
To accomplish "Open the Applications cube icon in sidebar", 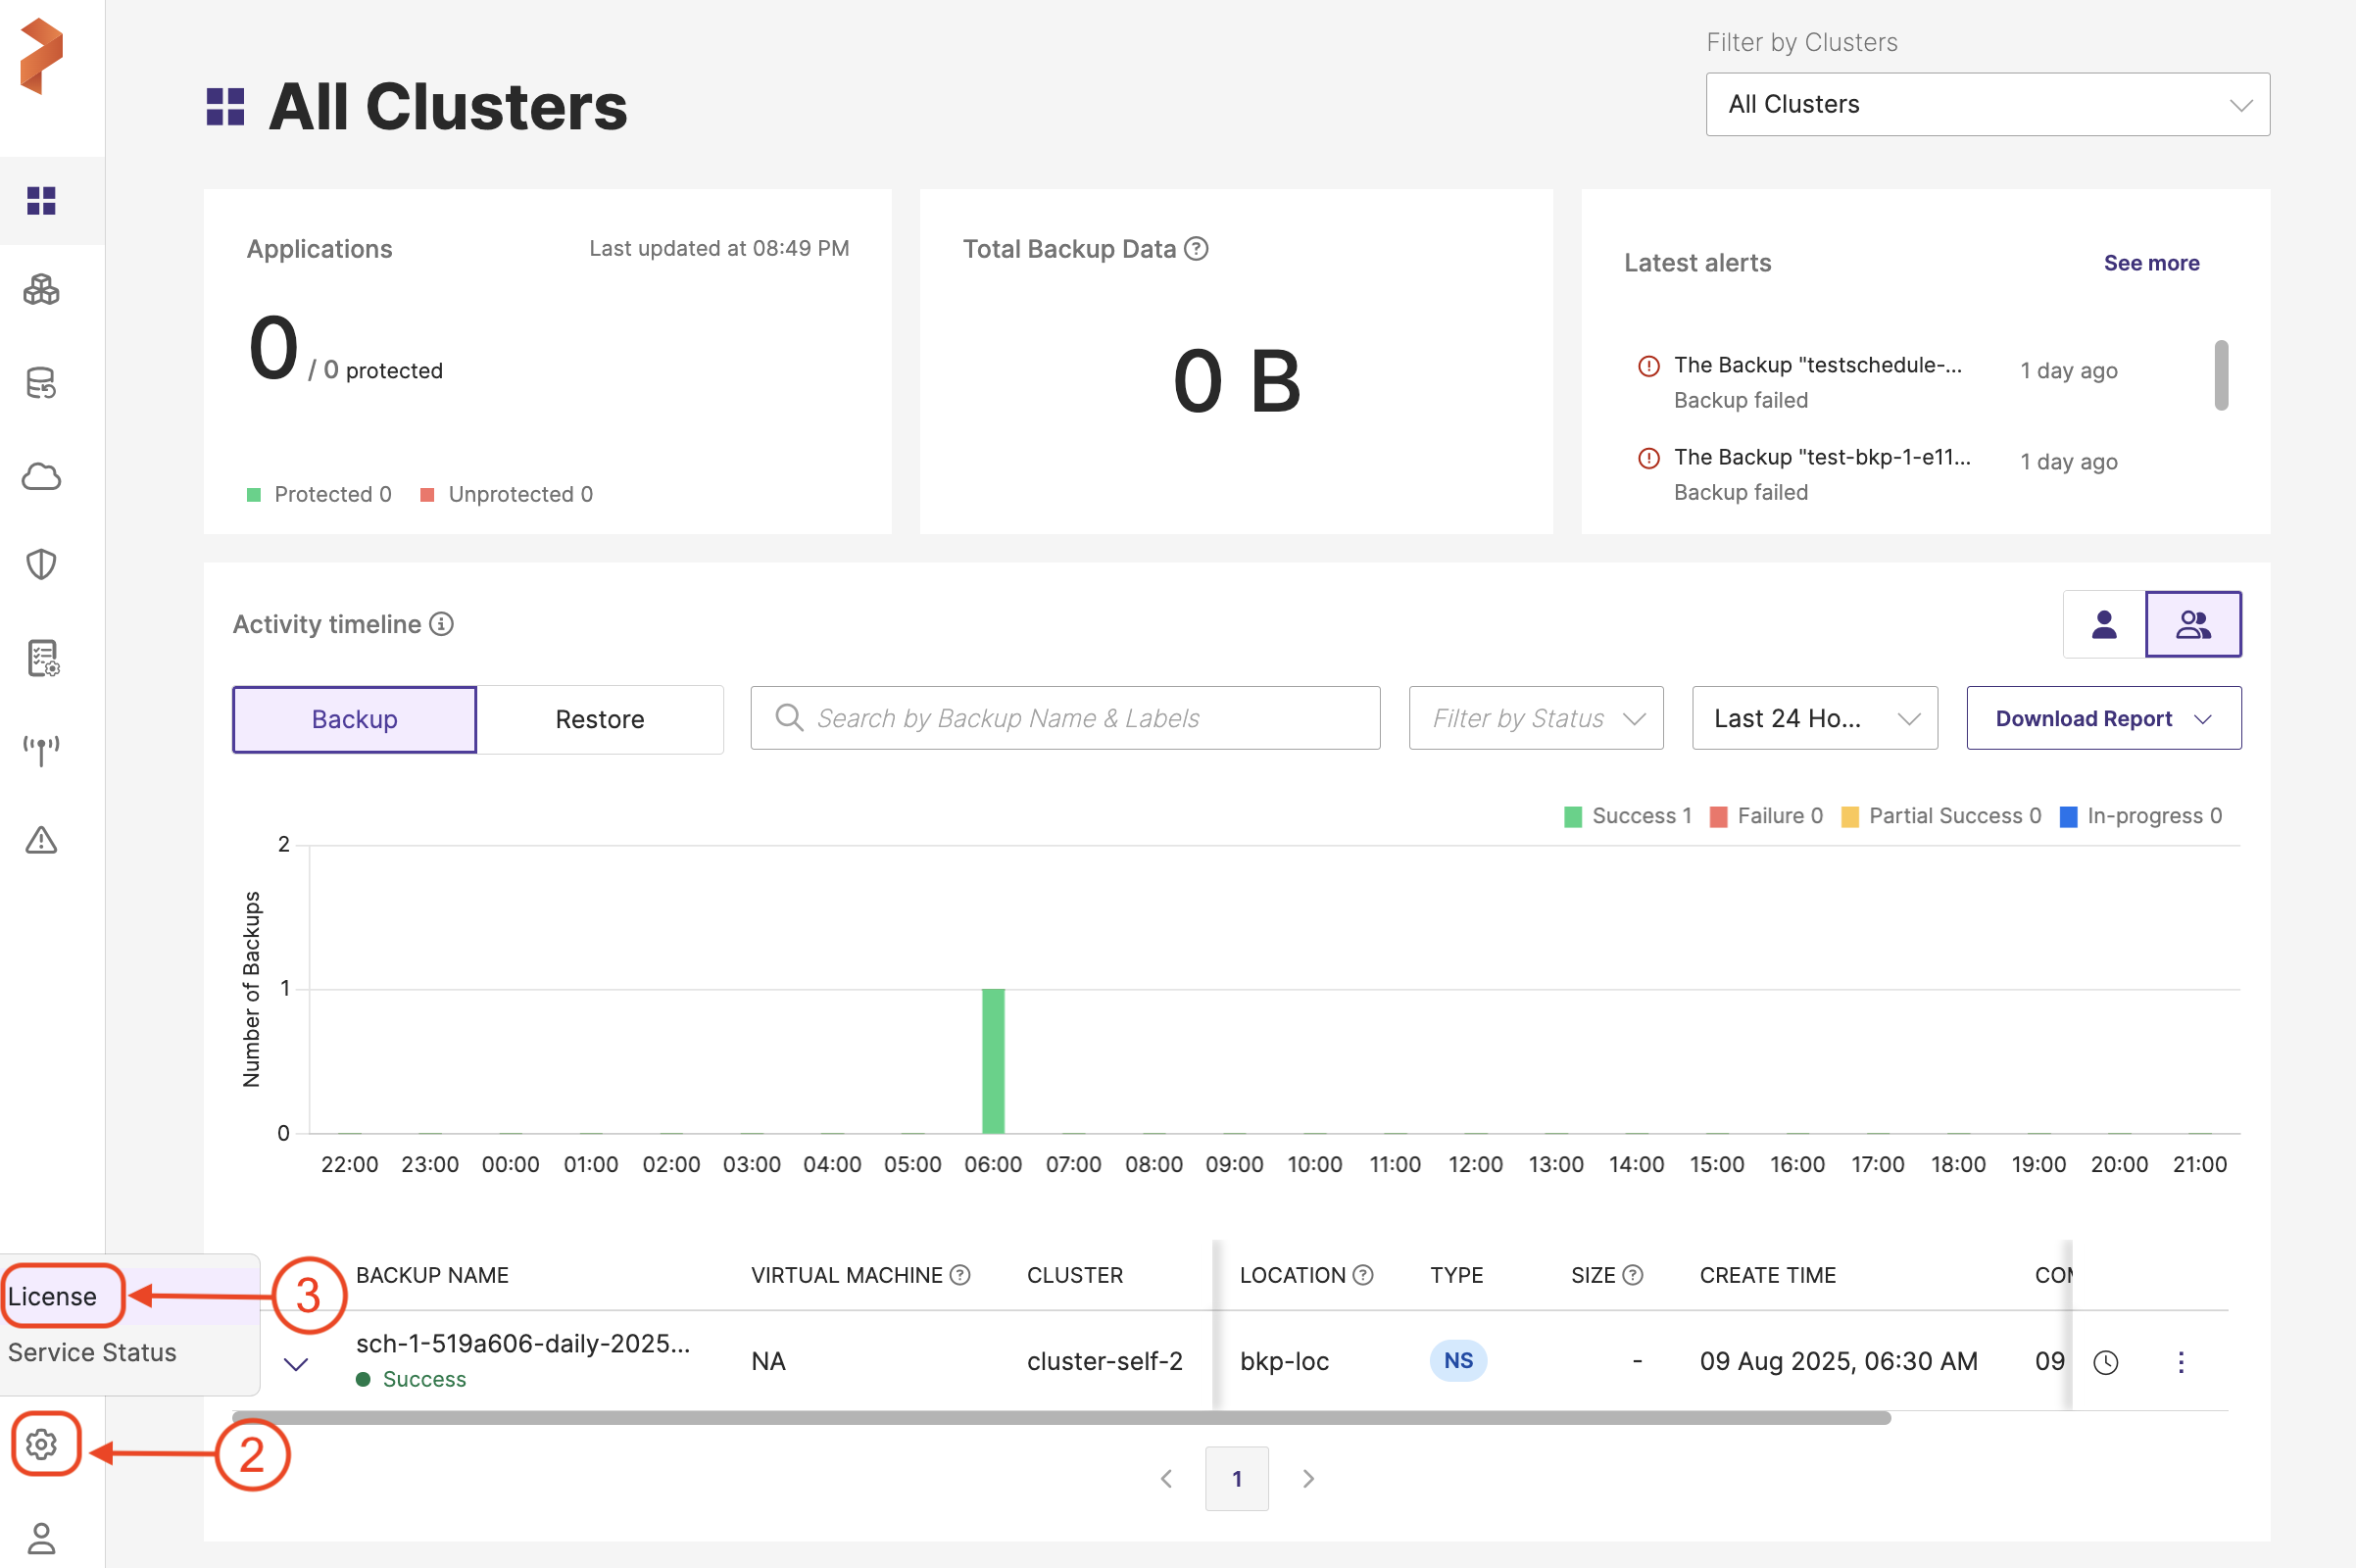I will [41, 290].
